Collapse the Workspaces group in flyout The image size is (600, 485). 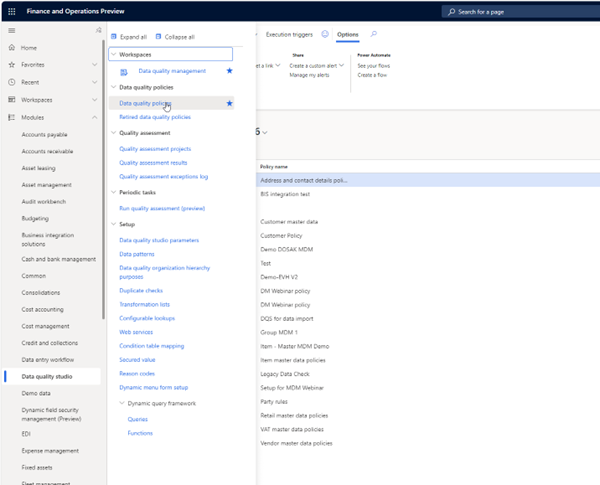point(113,54)
